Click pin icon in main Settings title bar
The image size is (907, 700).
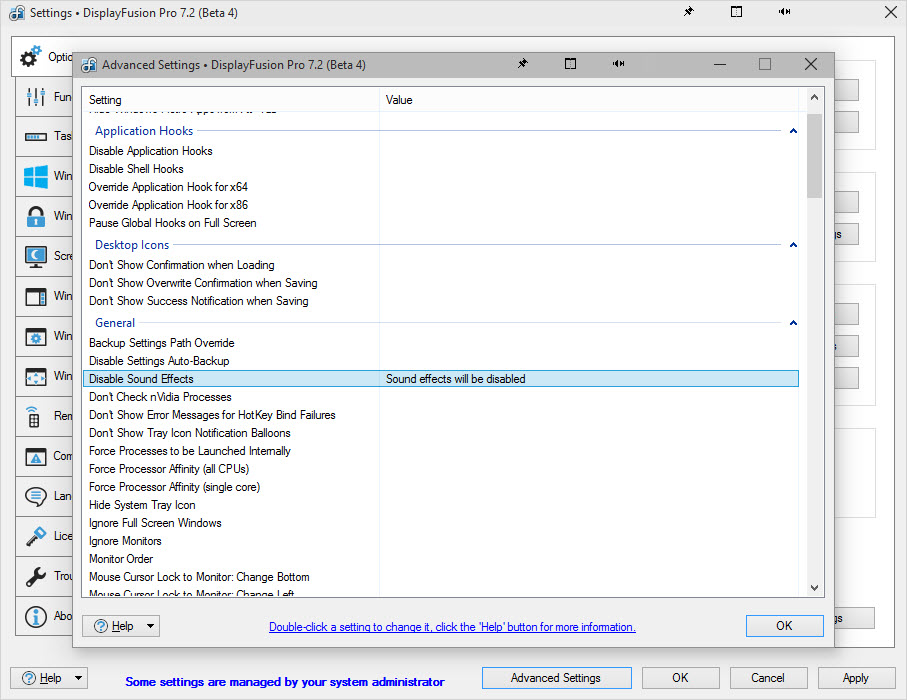[688, 12]
